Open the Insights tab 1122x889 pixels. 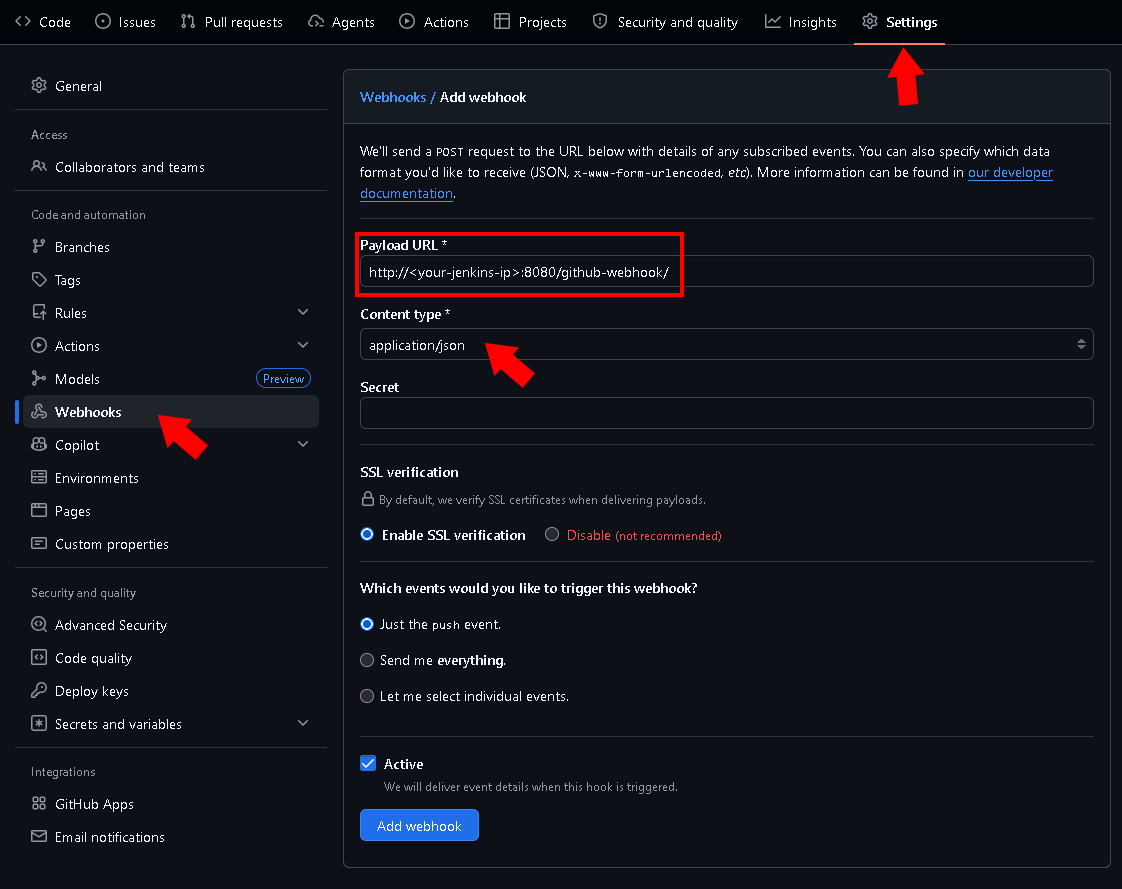[801, 22]
